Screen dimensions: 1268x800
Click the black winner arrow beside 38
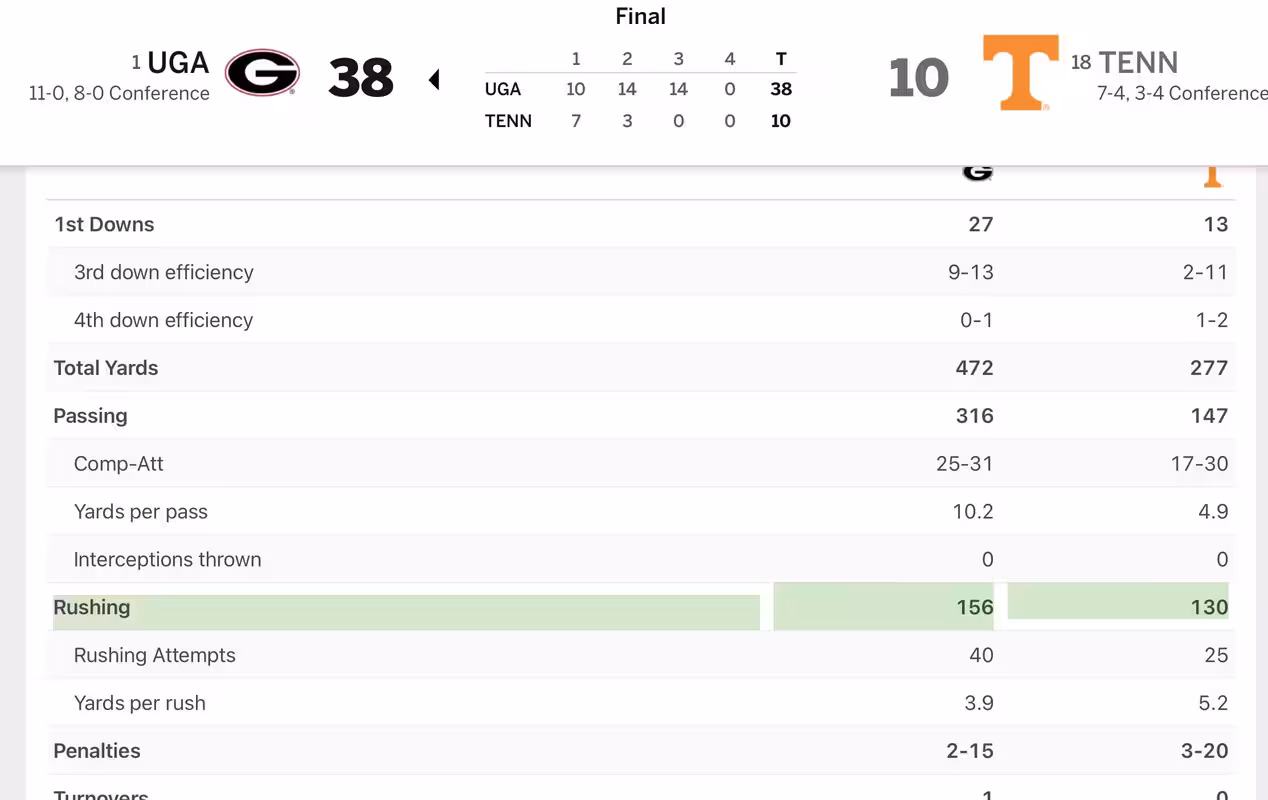(x=434, y=79)
